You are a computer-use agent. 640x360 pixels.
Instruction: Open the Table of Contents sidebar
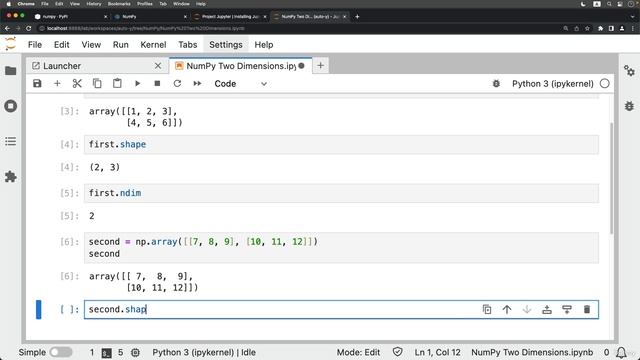pyautogui.click(x=11, y=142)
